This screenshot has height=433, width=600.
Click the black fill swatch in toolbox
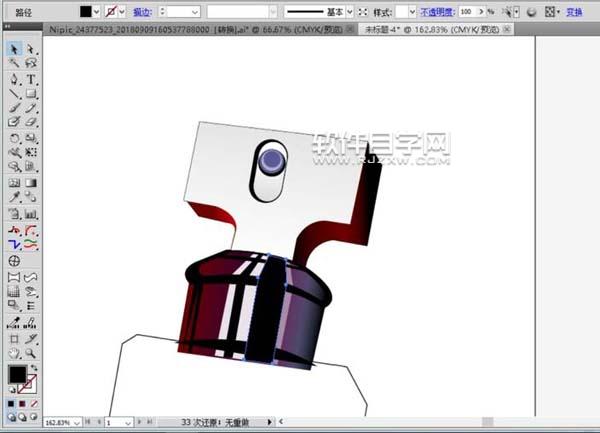(17, 375)
